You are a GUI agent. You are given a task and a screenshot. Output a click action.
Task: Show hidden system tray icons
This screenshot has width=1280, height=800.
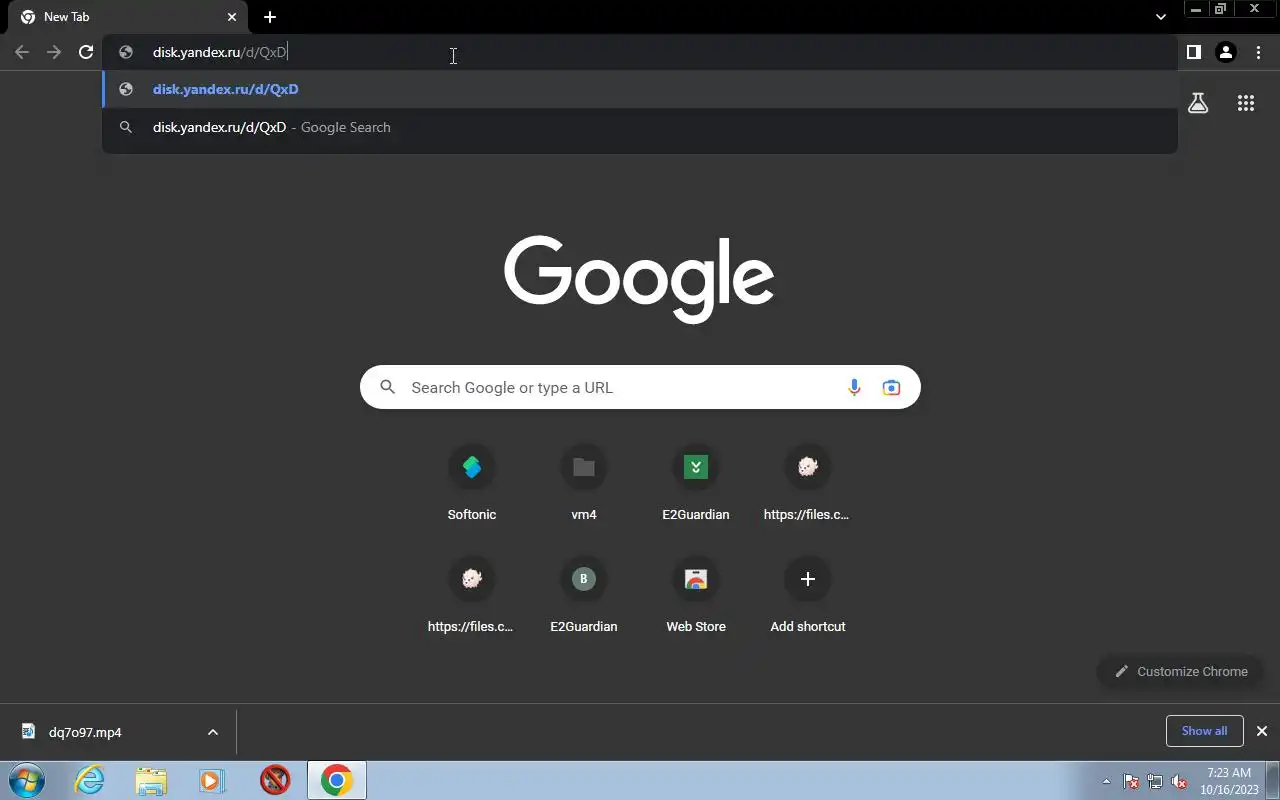(1106, 781)
